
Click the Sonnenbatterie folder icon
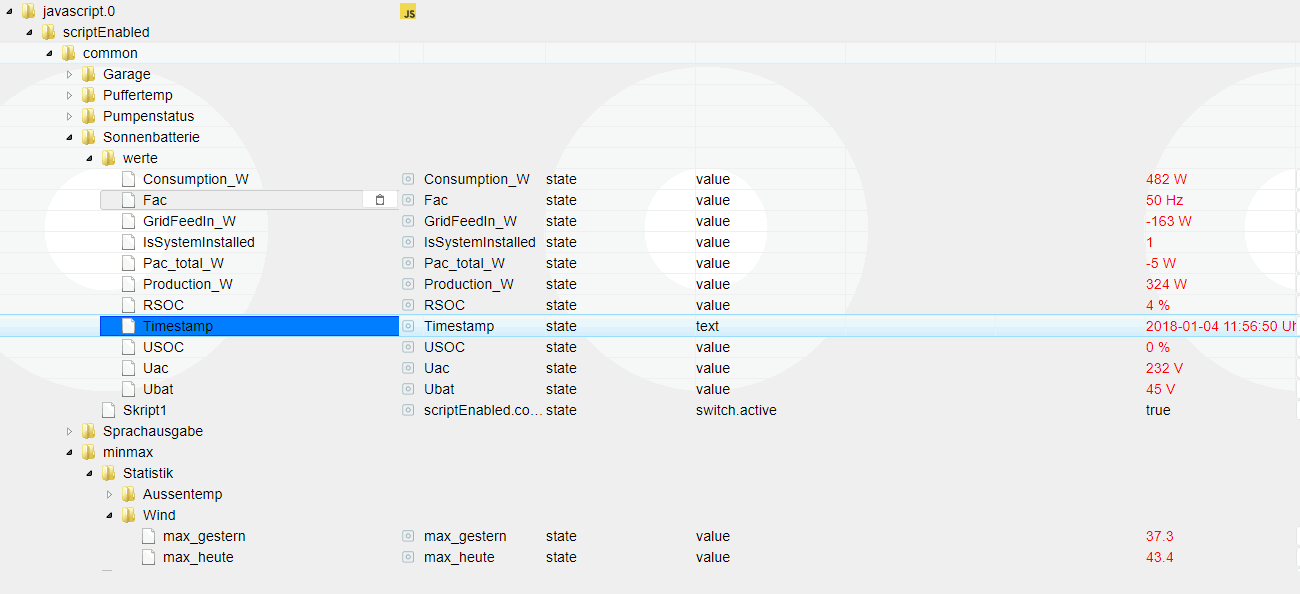(x=89, y=137)
